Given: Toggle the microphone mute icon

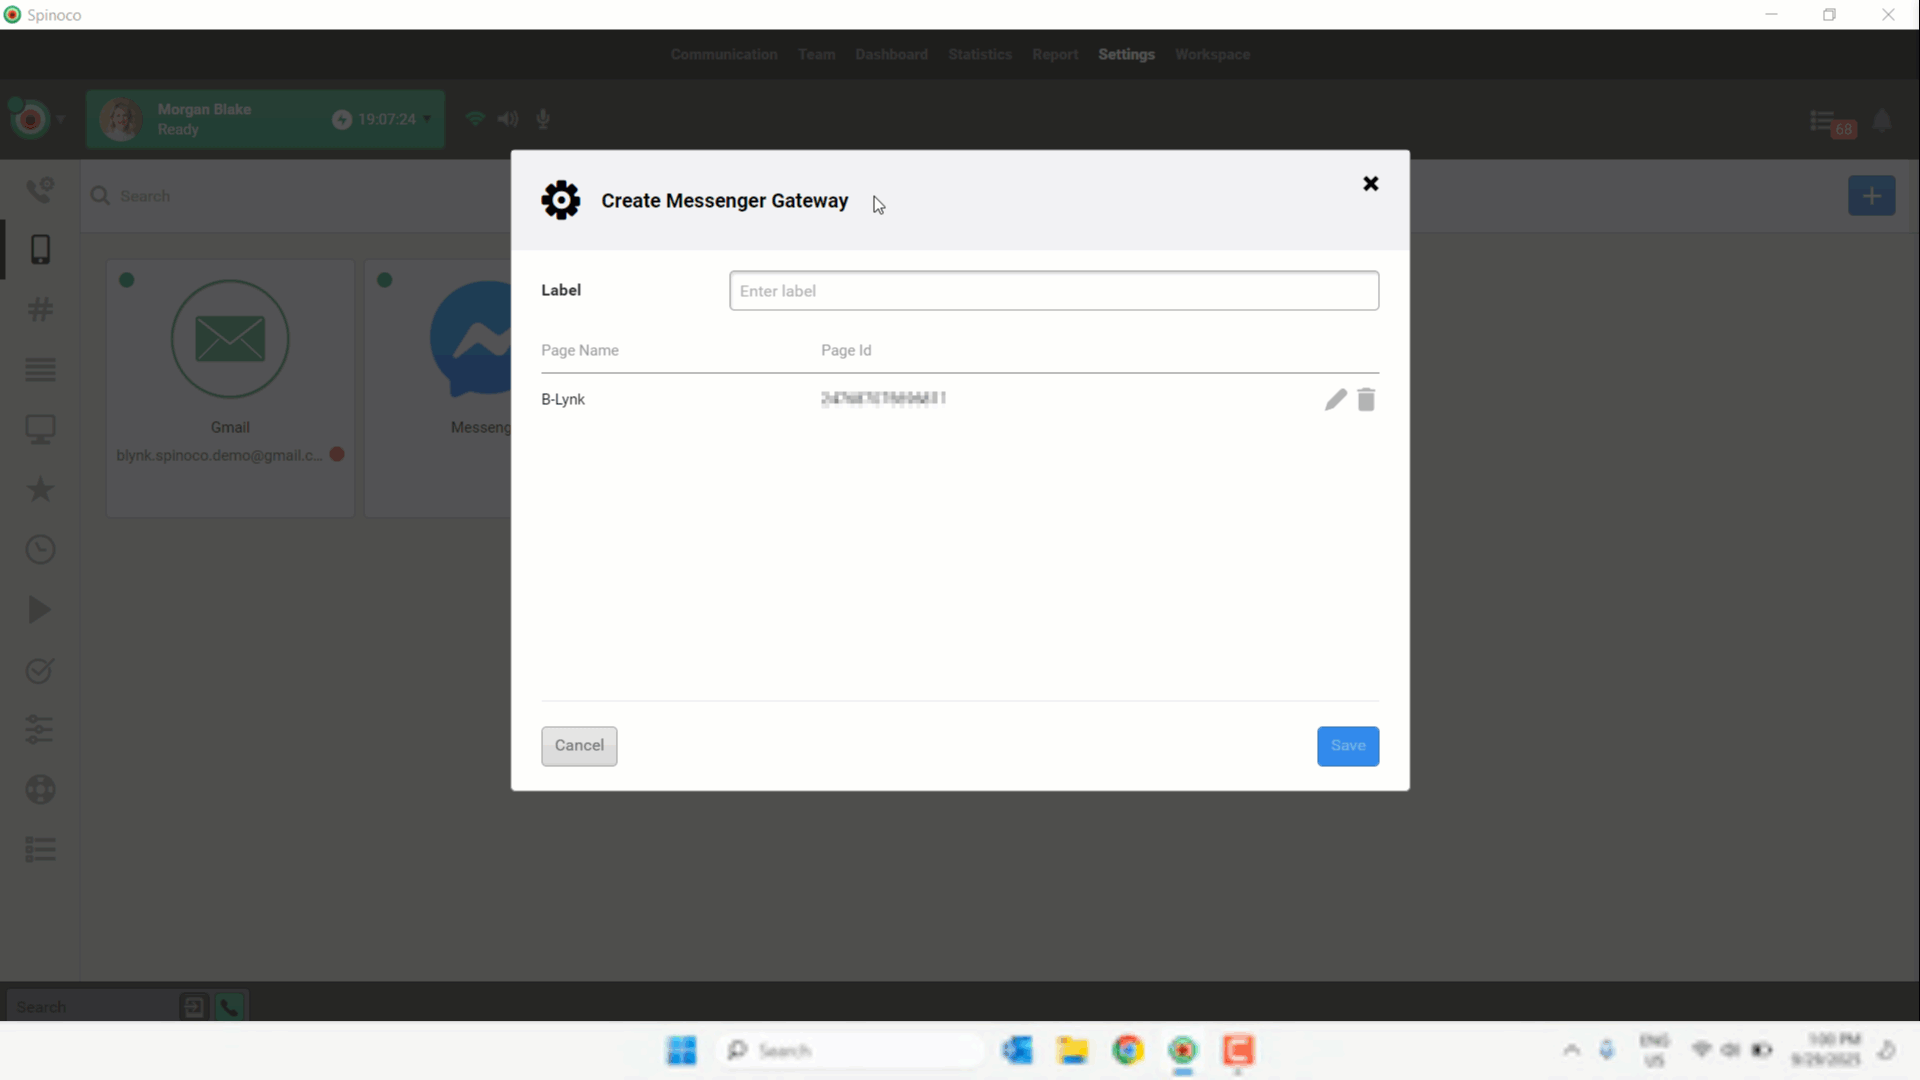Looking at the screenshot, I should tap(543, 119).
